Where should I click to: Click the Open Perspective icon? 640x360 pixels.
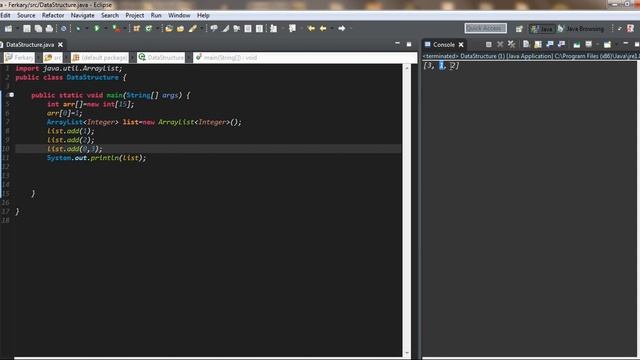519,29
